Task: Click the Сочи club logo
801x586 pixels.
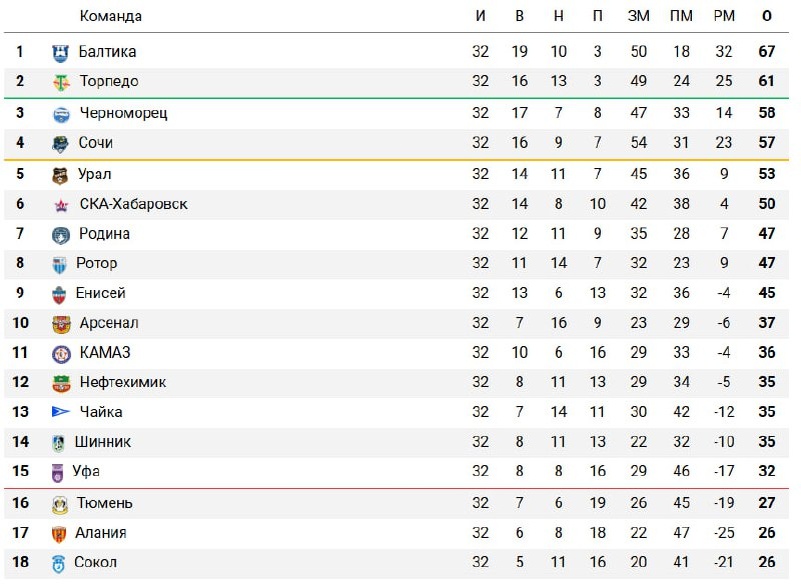Action: click(x=61, y=144)
